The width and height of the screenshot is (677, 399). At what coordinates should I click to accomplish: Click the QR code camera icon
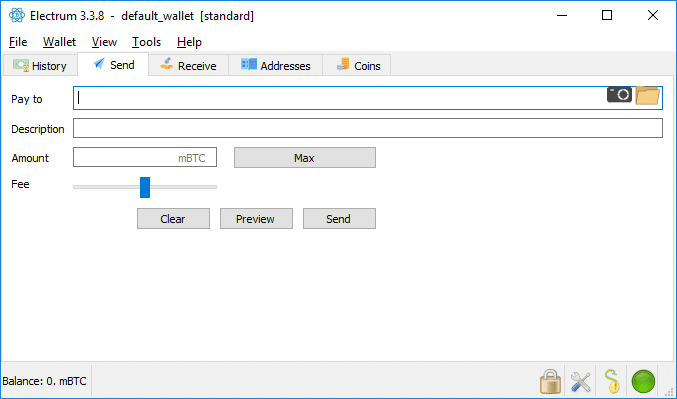pos(619,95)
